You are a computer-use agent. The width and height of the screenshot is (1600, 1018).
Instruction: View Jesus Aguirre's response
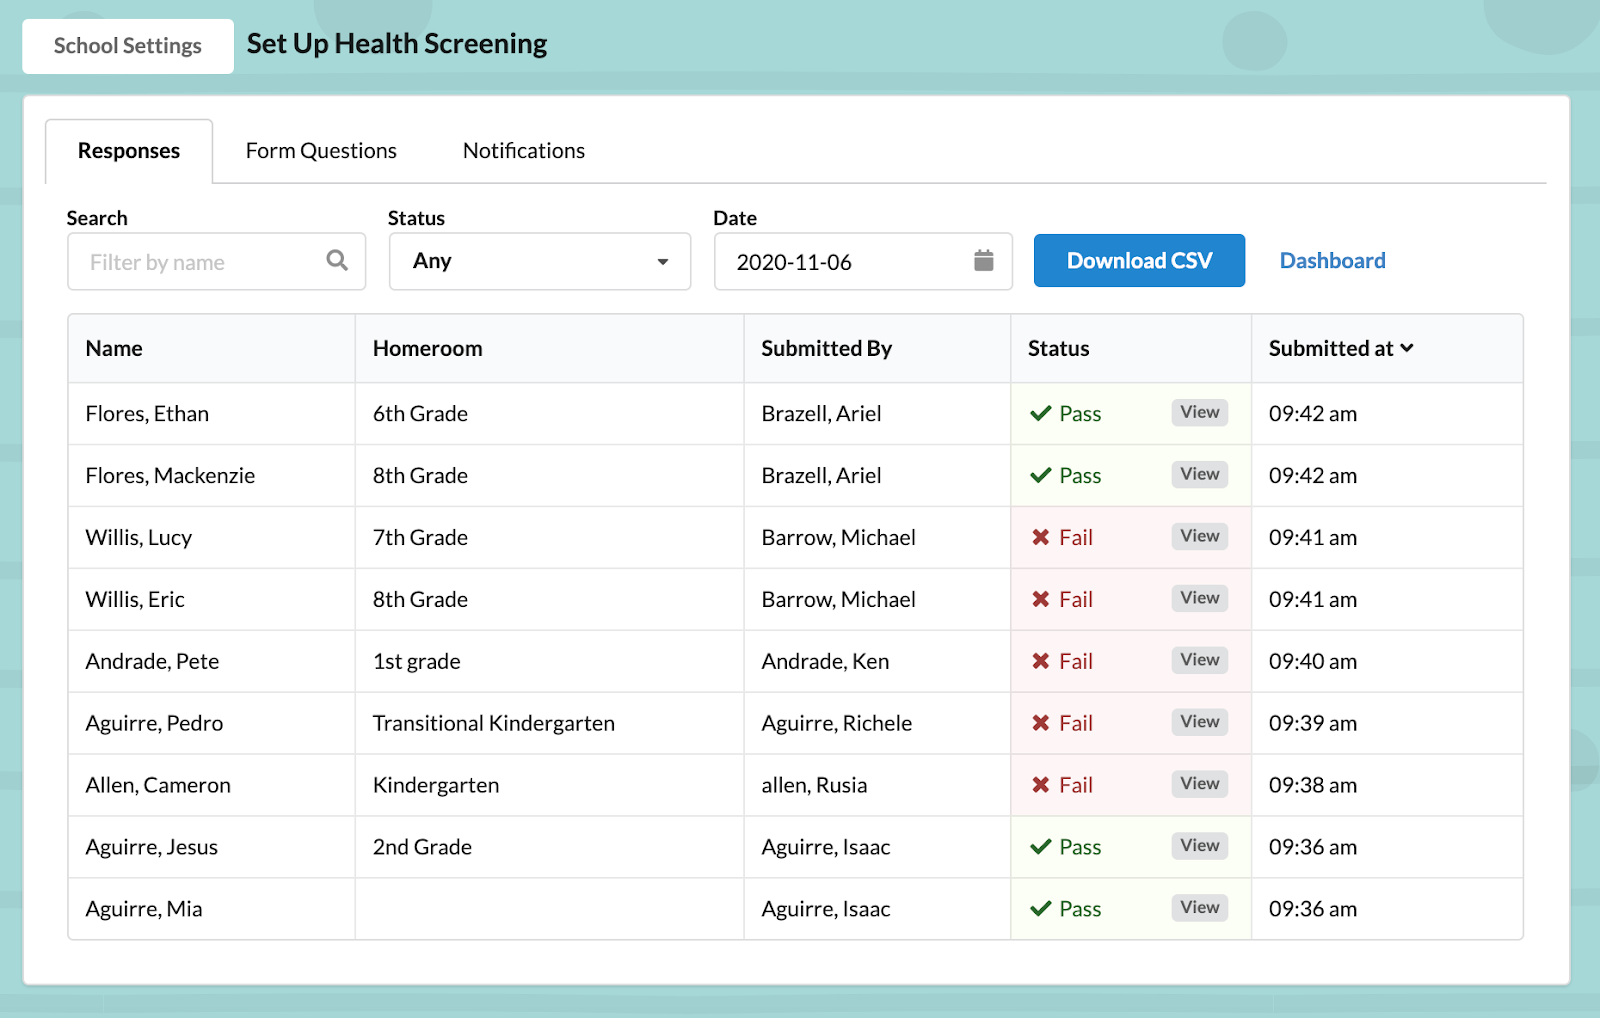(x=1200, y=846)
